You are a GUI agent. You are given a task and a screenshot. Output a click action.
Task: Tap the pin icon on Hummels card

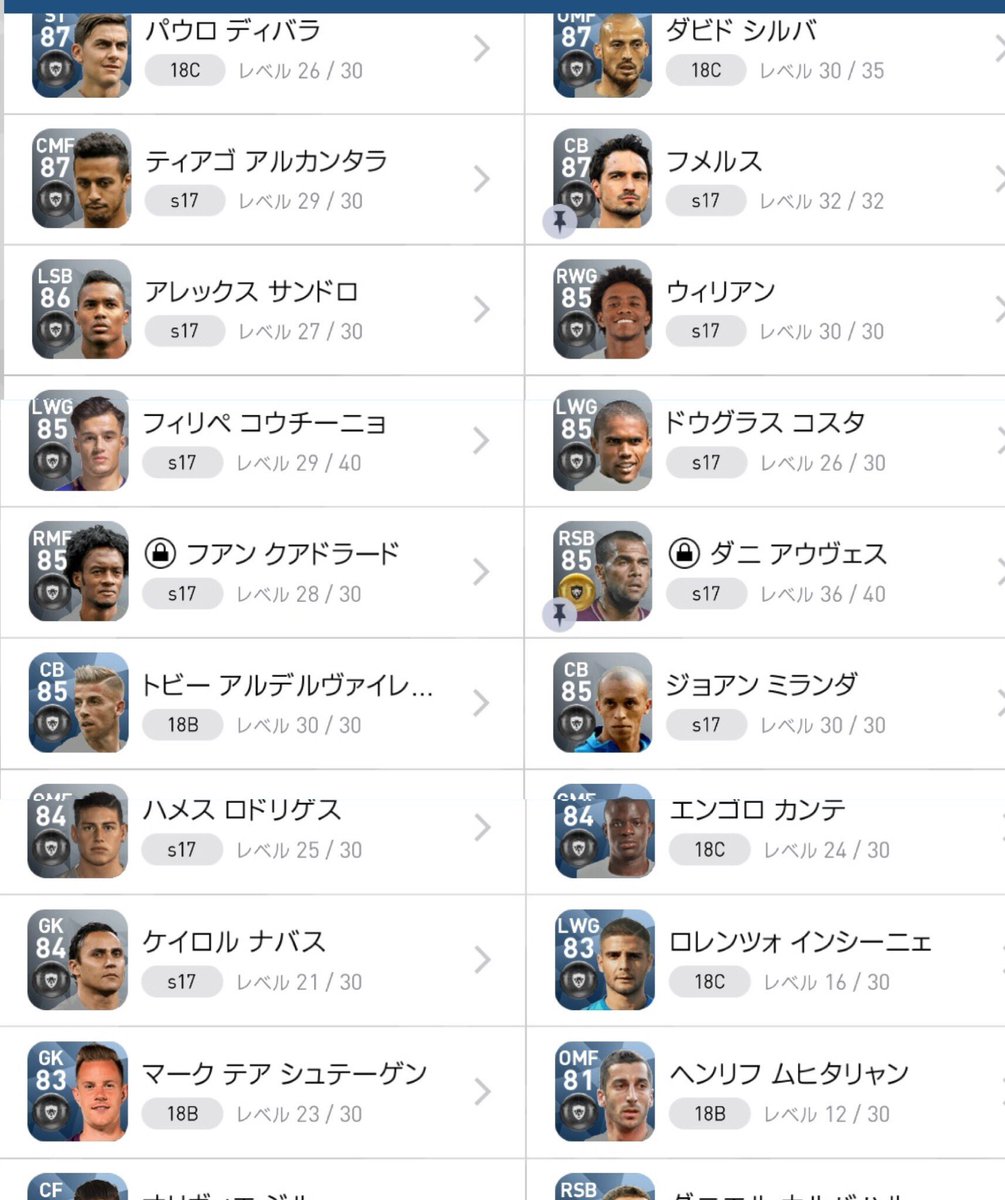560,221
